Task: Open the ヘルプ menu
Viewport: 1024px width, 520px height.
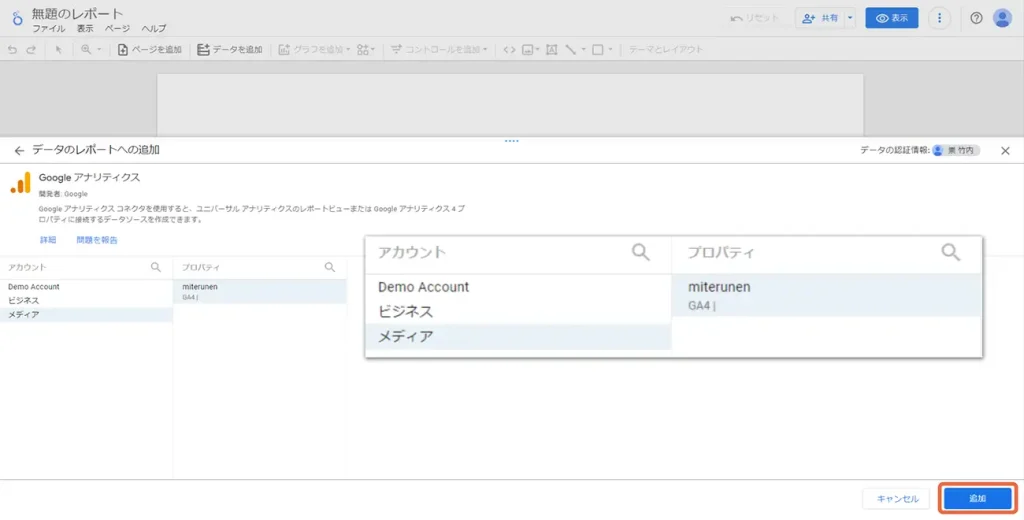Action: coord(154,29)
